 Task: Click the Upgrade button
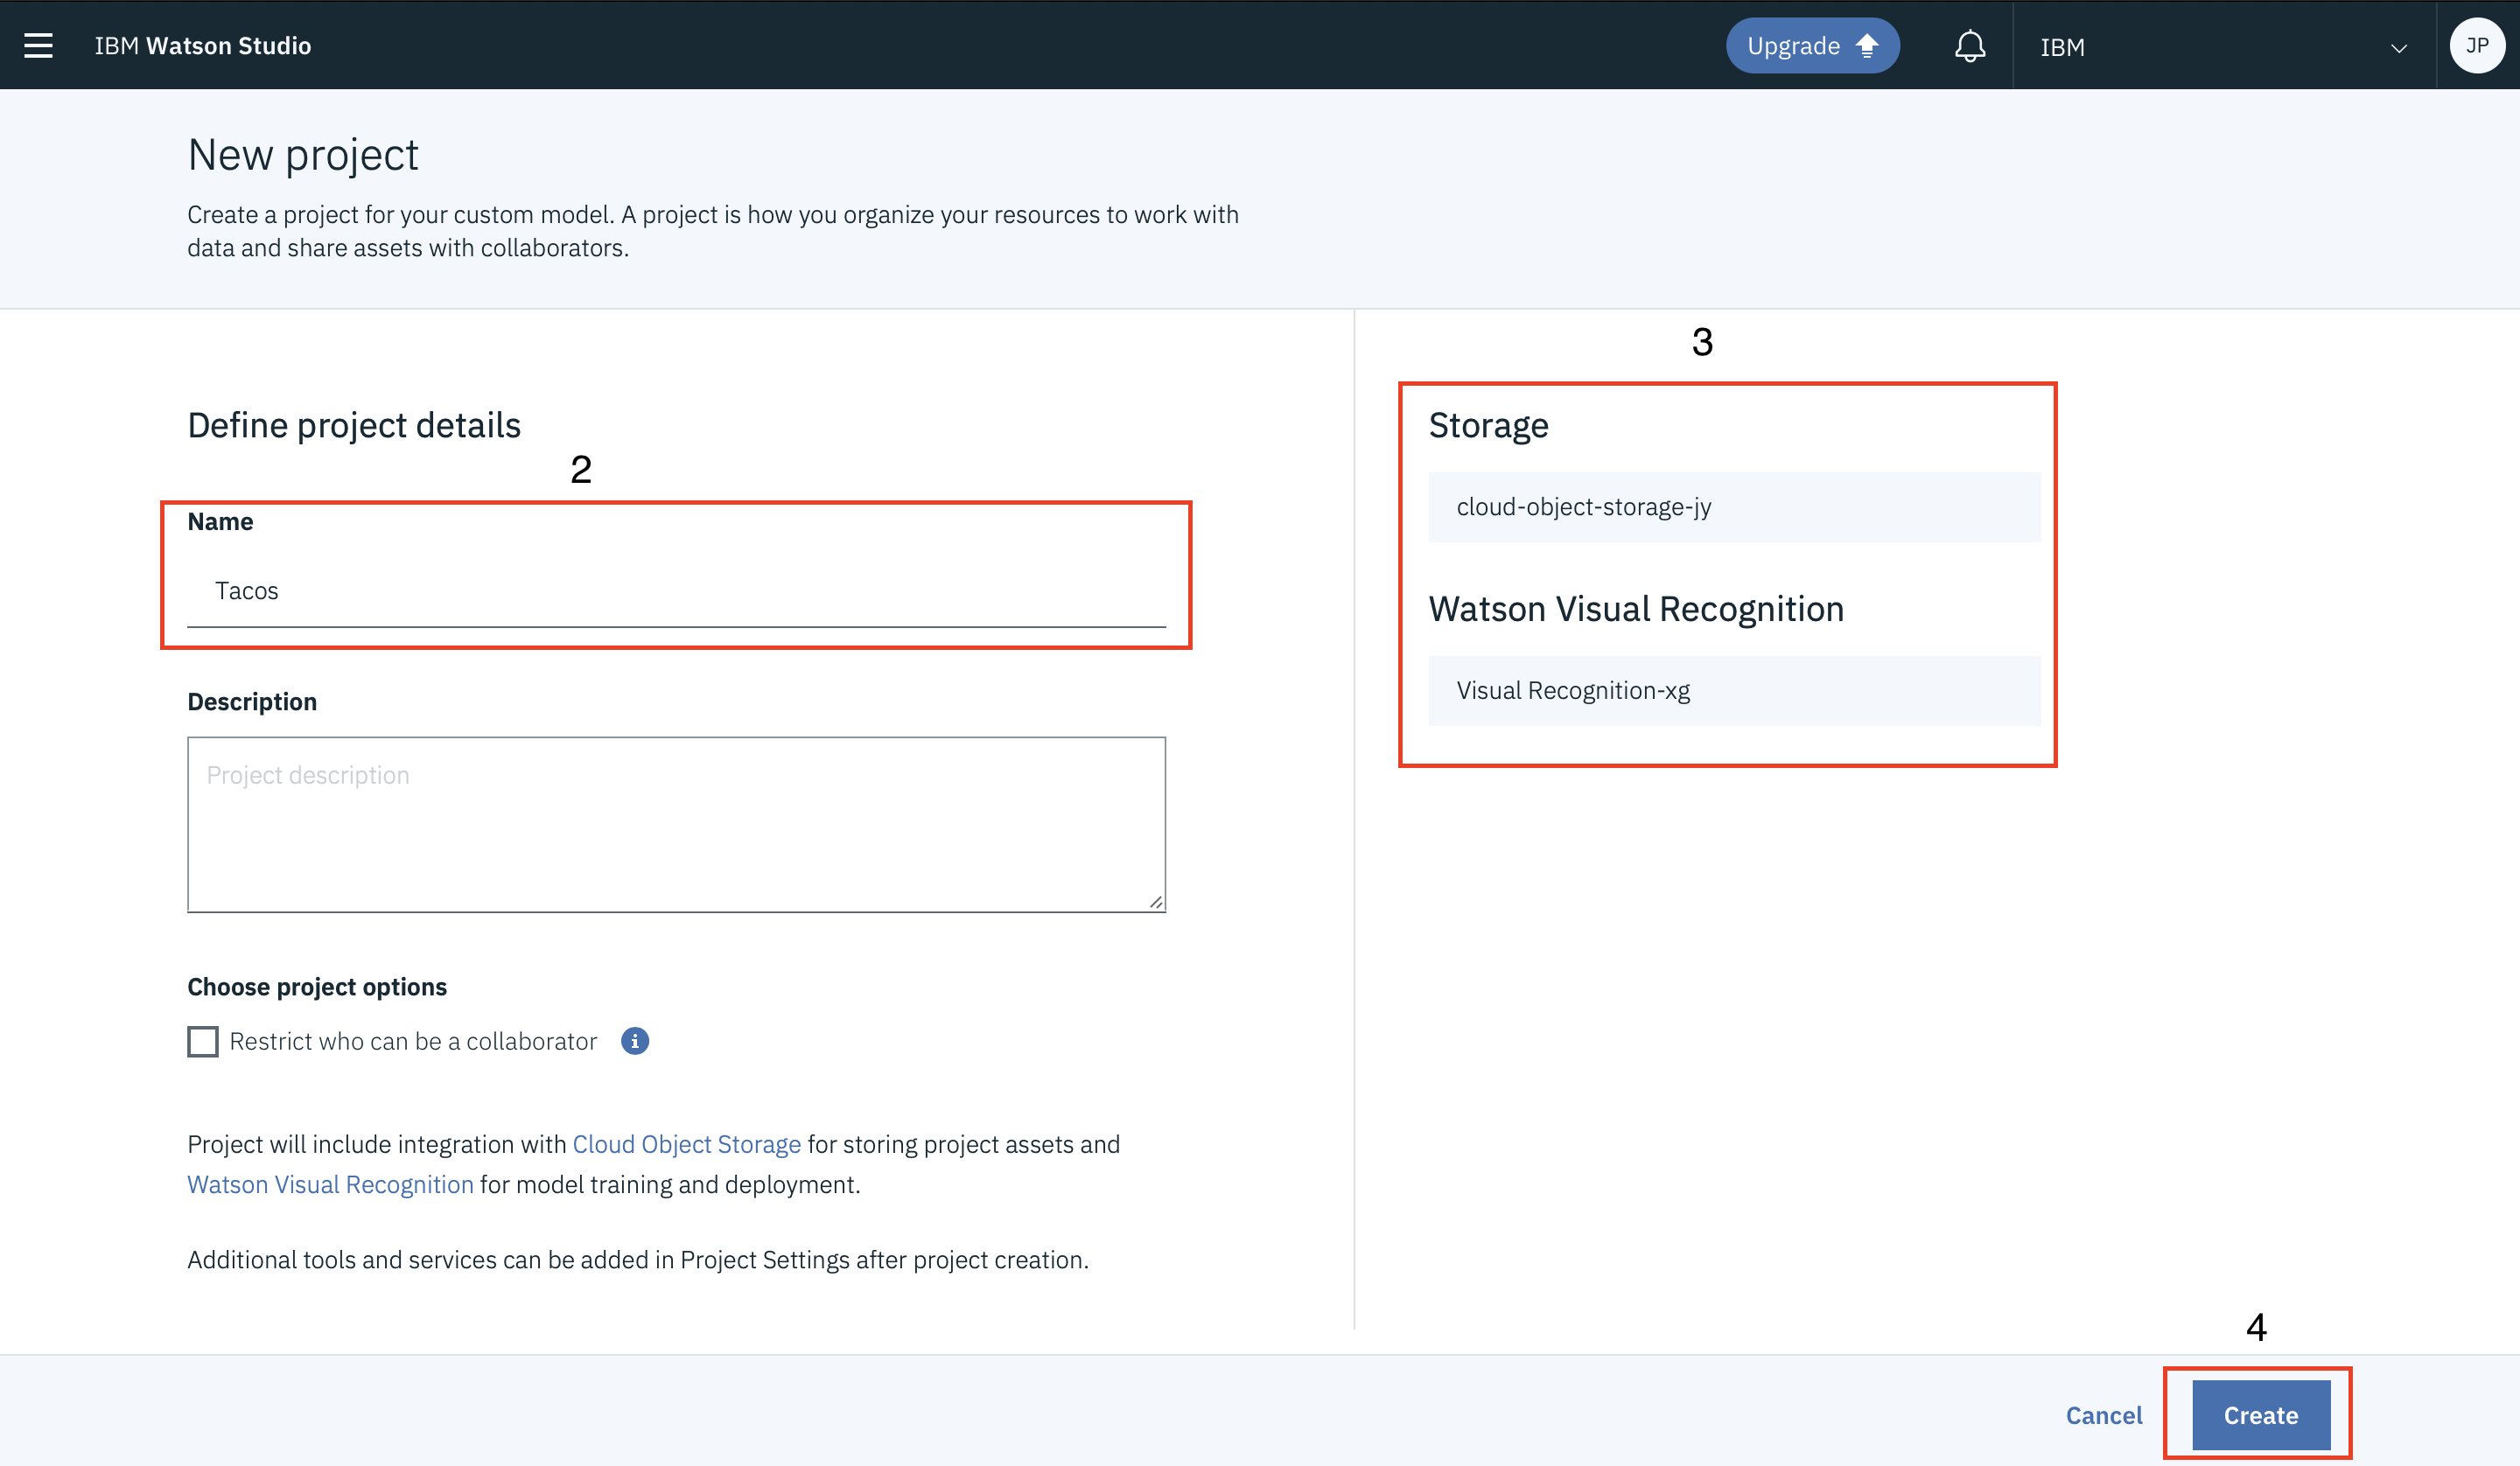point(1811,46)
